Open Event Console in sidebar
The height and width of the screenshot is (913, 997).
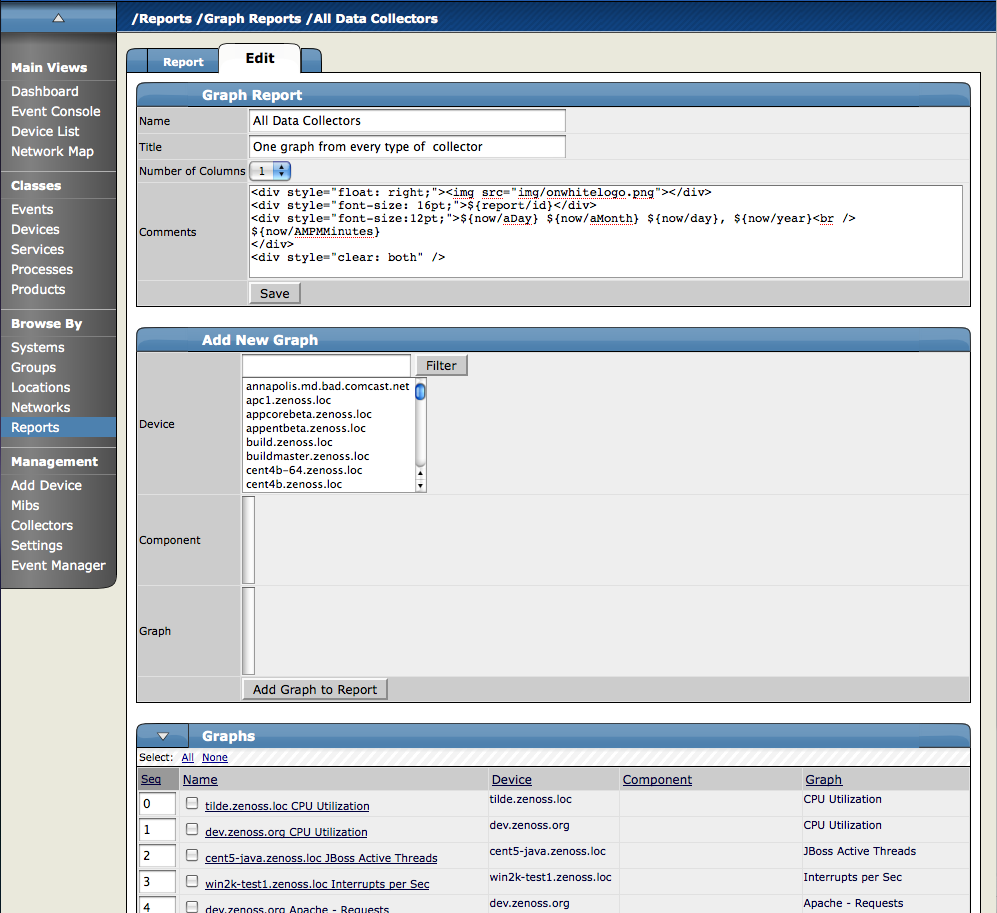56,111
